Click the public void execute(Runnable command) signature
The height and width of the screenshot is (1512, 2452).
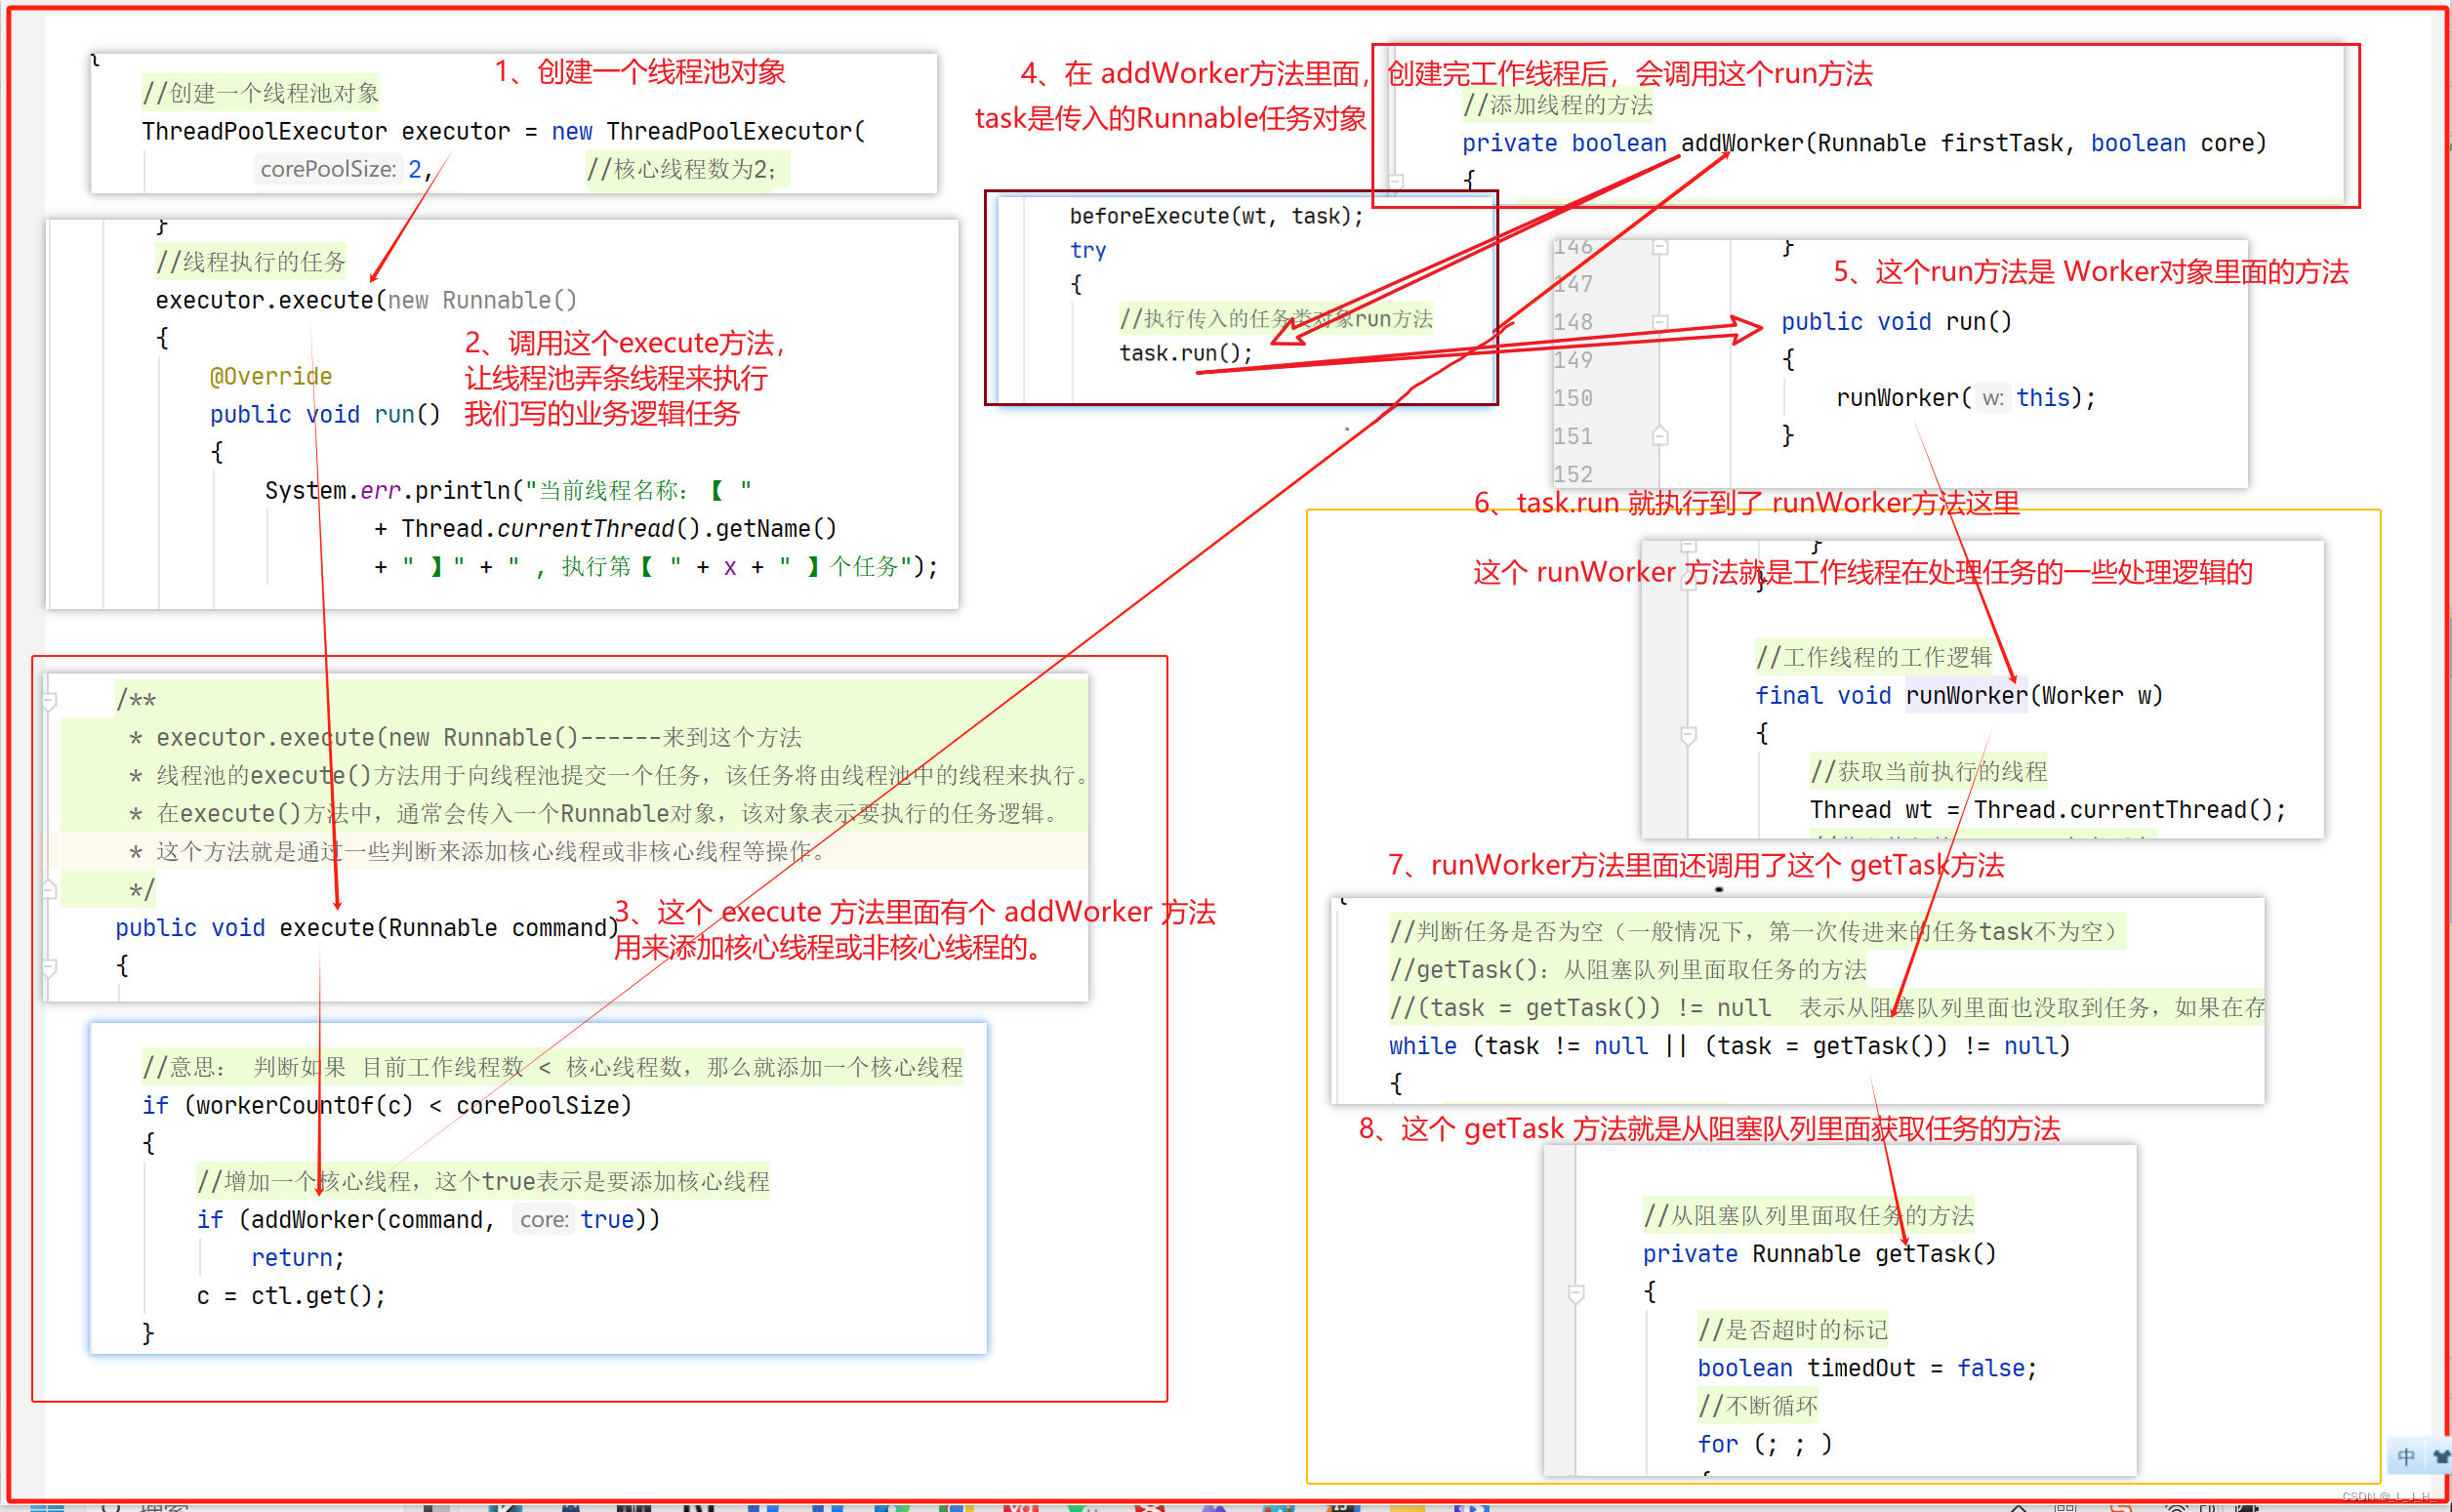[367, 928]
